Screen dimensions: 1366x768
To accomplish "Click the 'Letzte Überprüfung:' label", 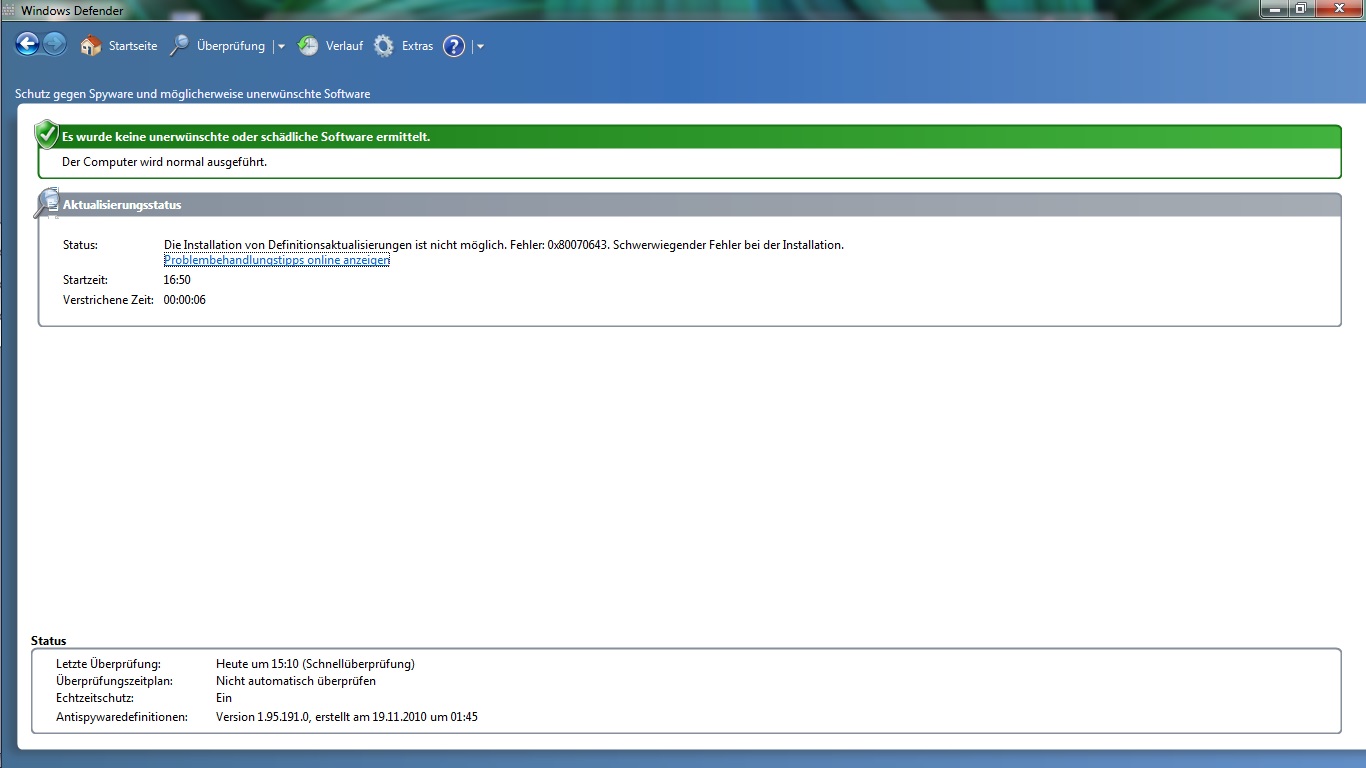I will [108, 664].
